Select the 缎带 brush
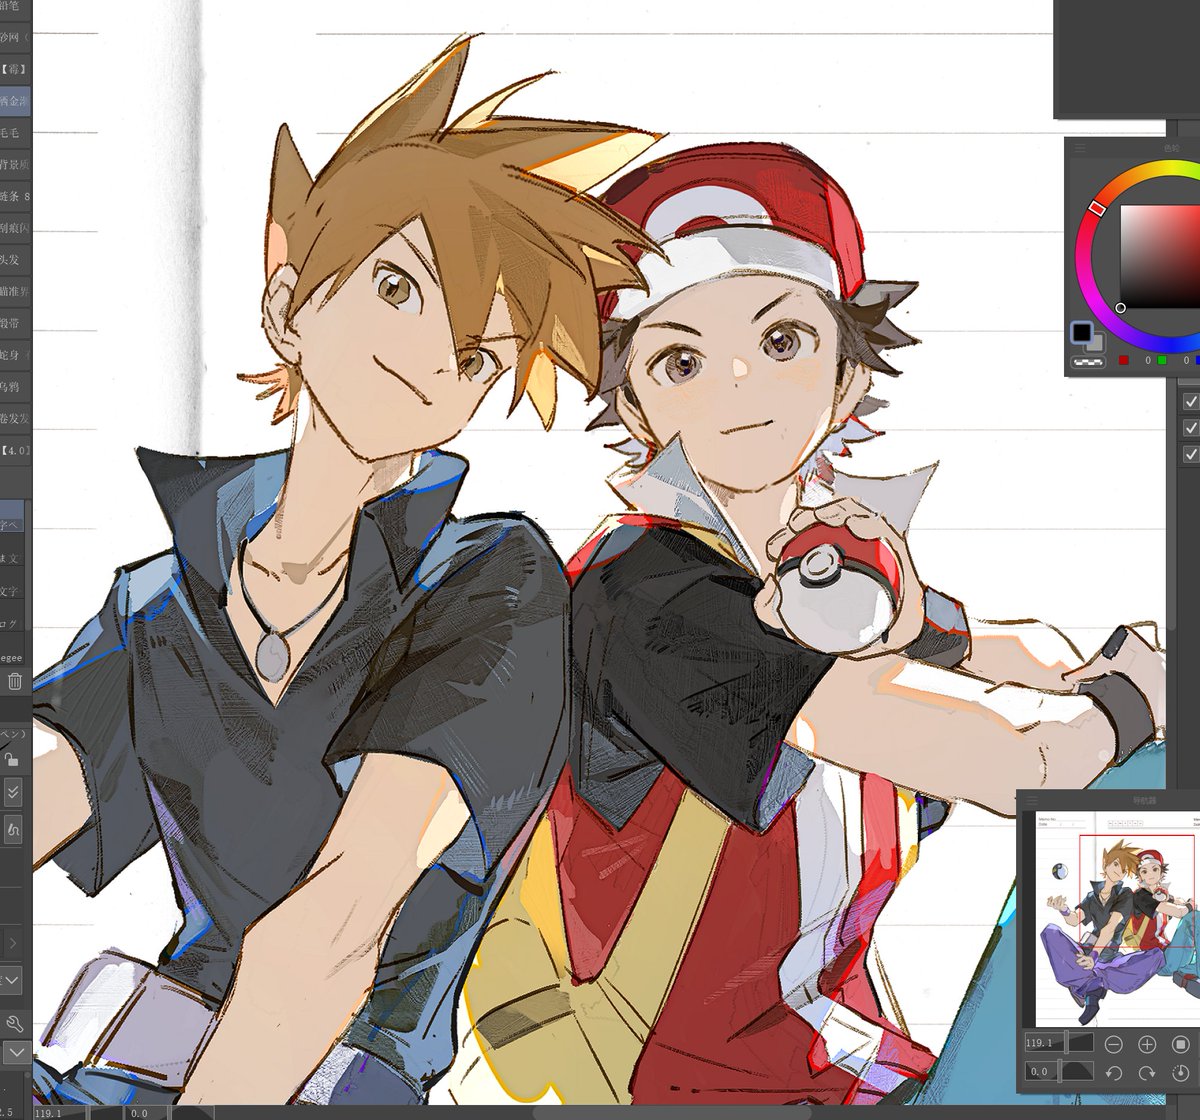 (x=15, y=323)
